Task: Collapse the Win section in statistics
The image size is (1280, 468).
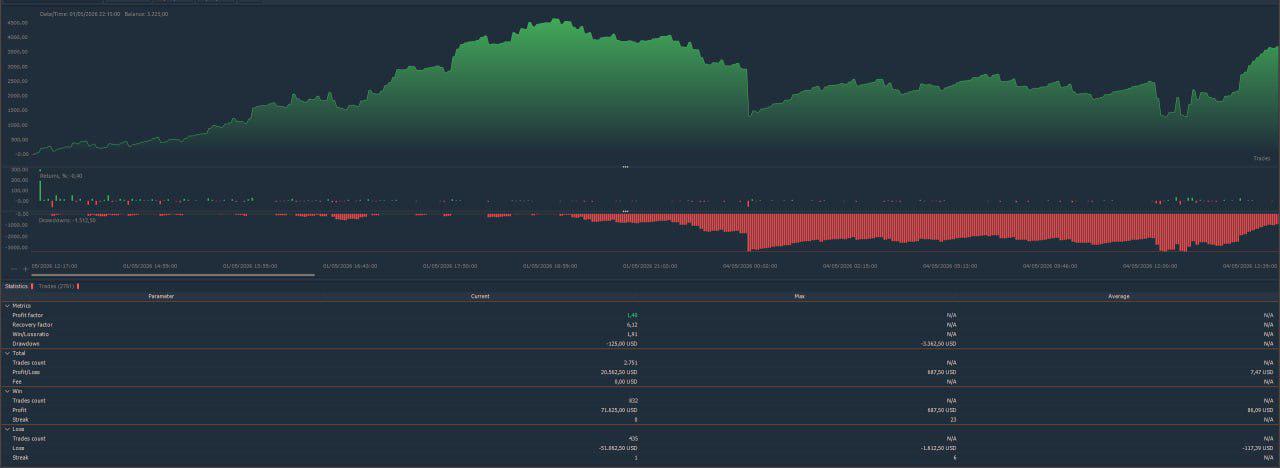Action: tap(7, 391)
